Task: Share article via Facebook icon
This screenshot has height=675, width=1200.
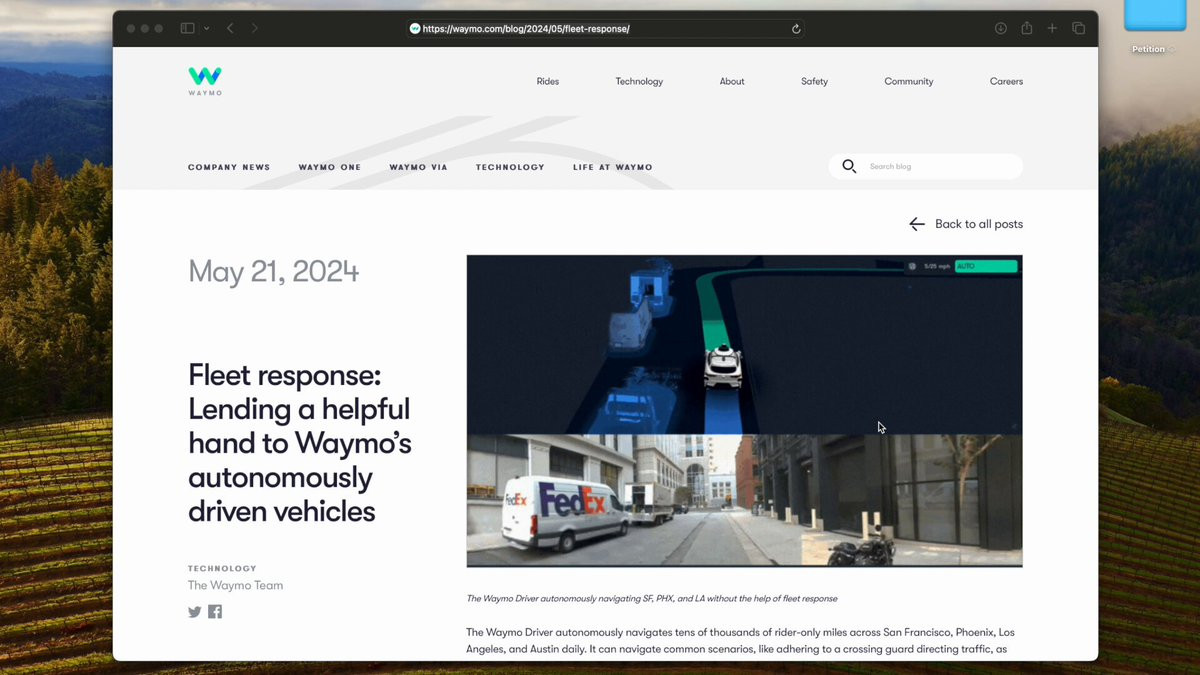Action: pyautogui.click(x=215, y=612)
